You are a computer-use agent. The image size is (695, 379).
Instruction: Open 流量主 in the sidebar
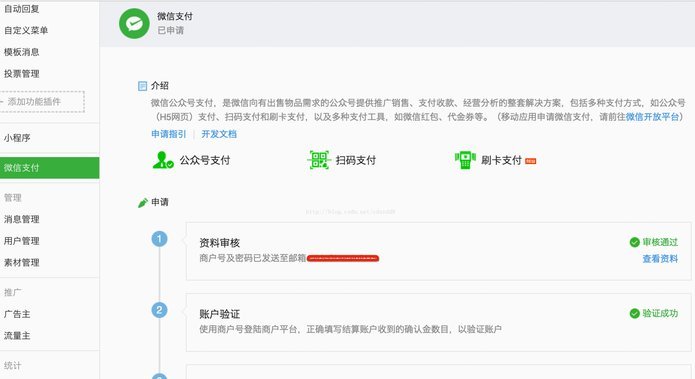(17, 336)
